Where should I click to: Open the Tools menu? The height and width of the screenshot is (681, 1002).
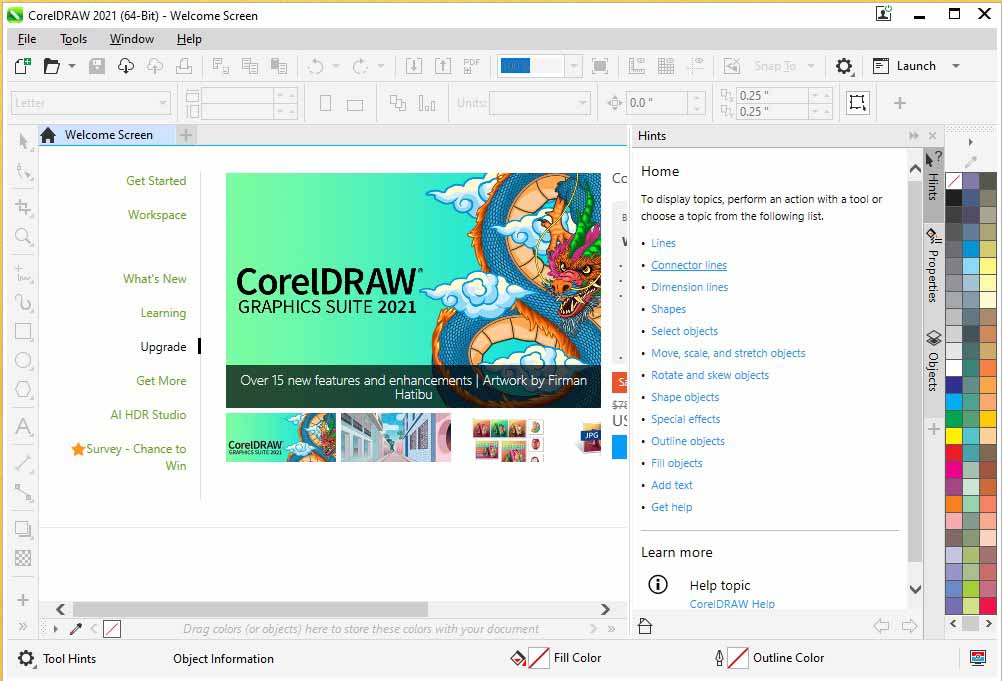point(73,39)
